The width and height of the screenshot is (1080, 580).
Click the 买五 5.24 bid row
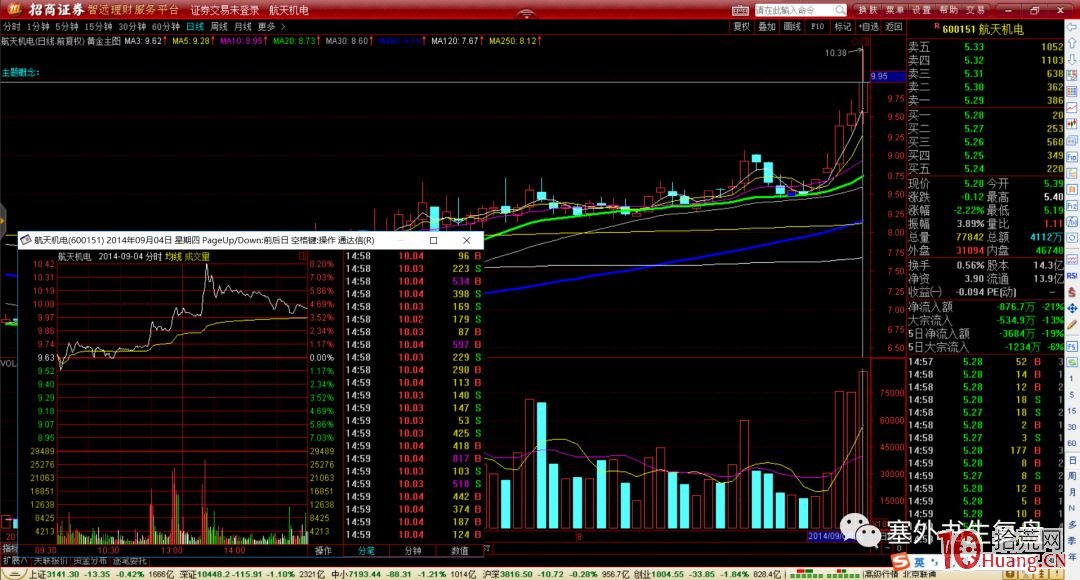(x=986, y=169)
